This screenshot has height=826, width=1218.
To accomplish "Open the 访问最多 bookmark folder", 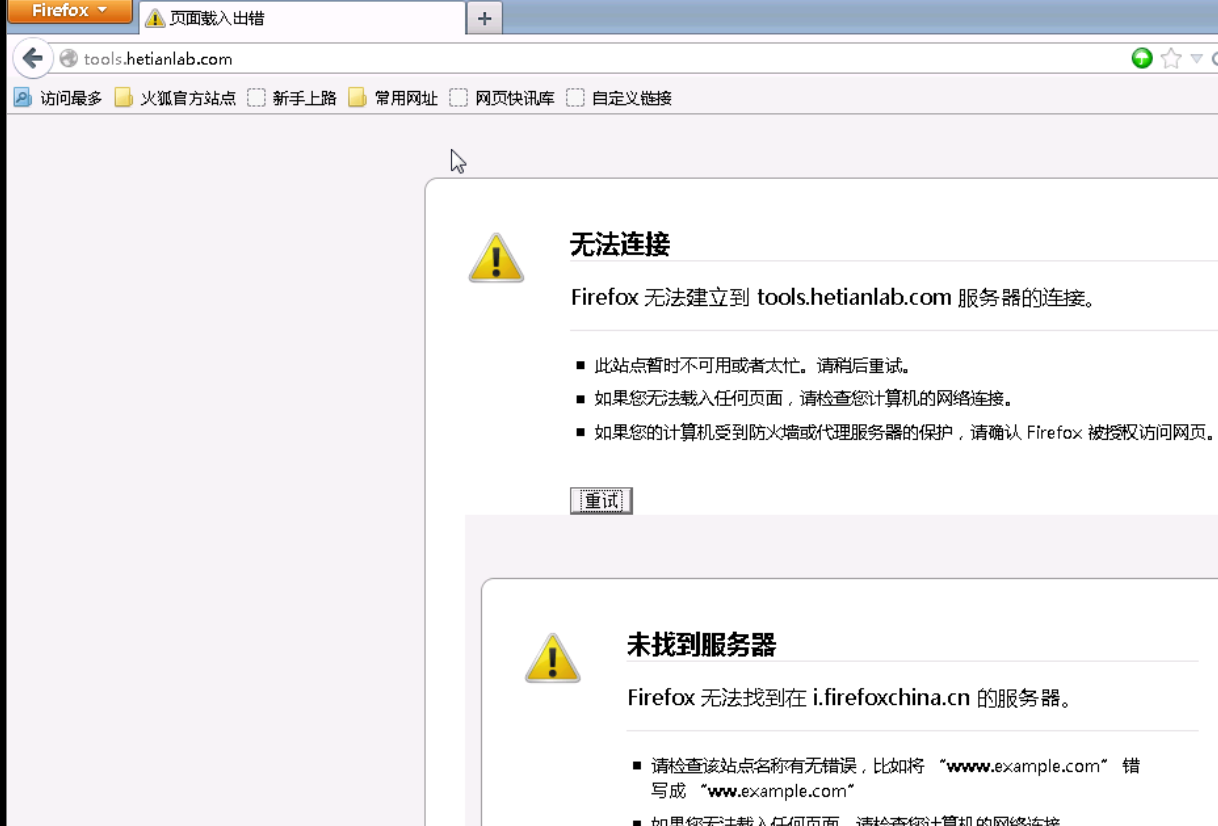I will 58,98.
